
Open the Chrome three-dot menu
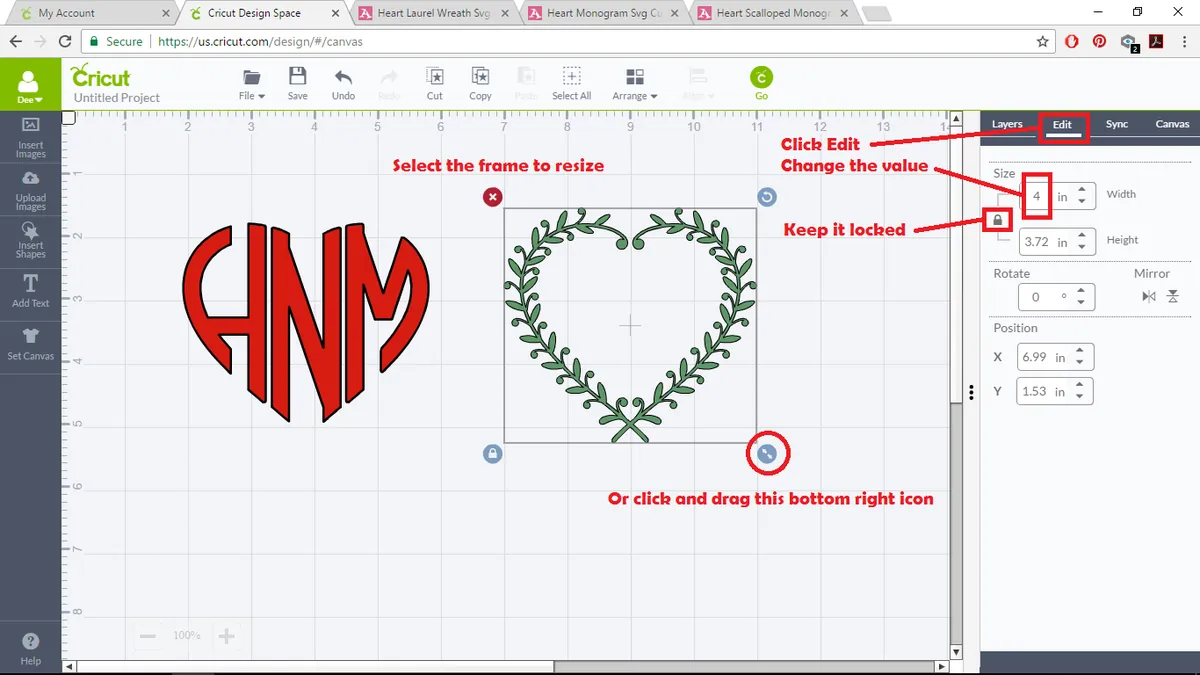(1184, 42)
